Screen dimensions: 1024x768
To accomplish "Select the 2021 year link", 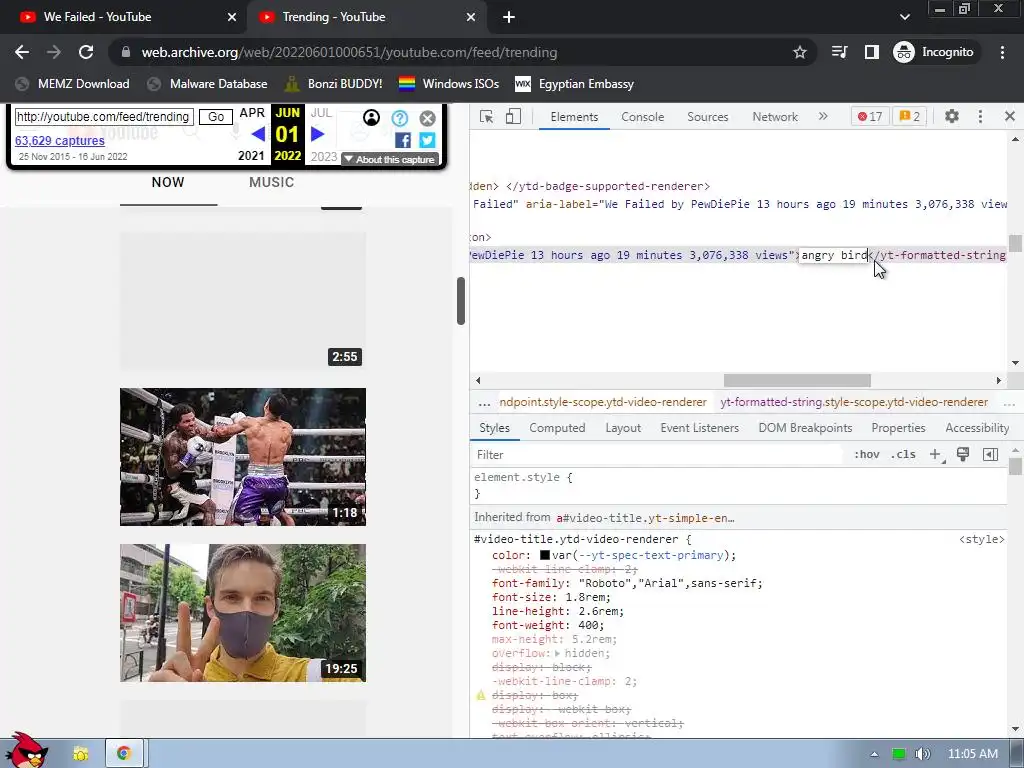I will pyautogui.click(x=251, y=156).
